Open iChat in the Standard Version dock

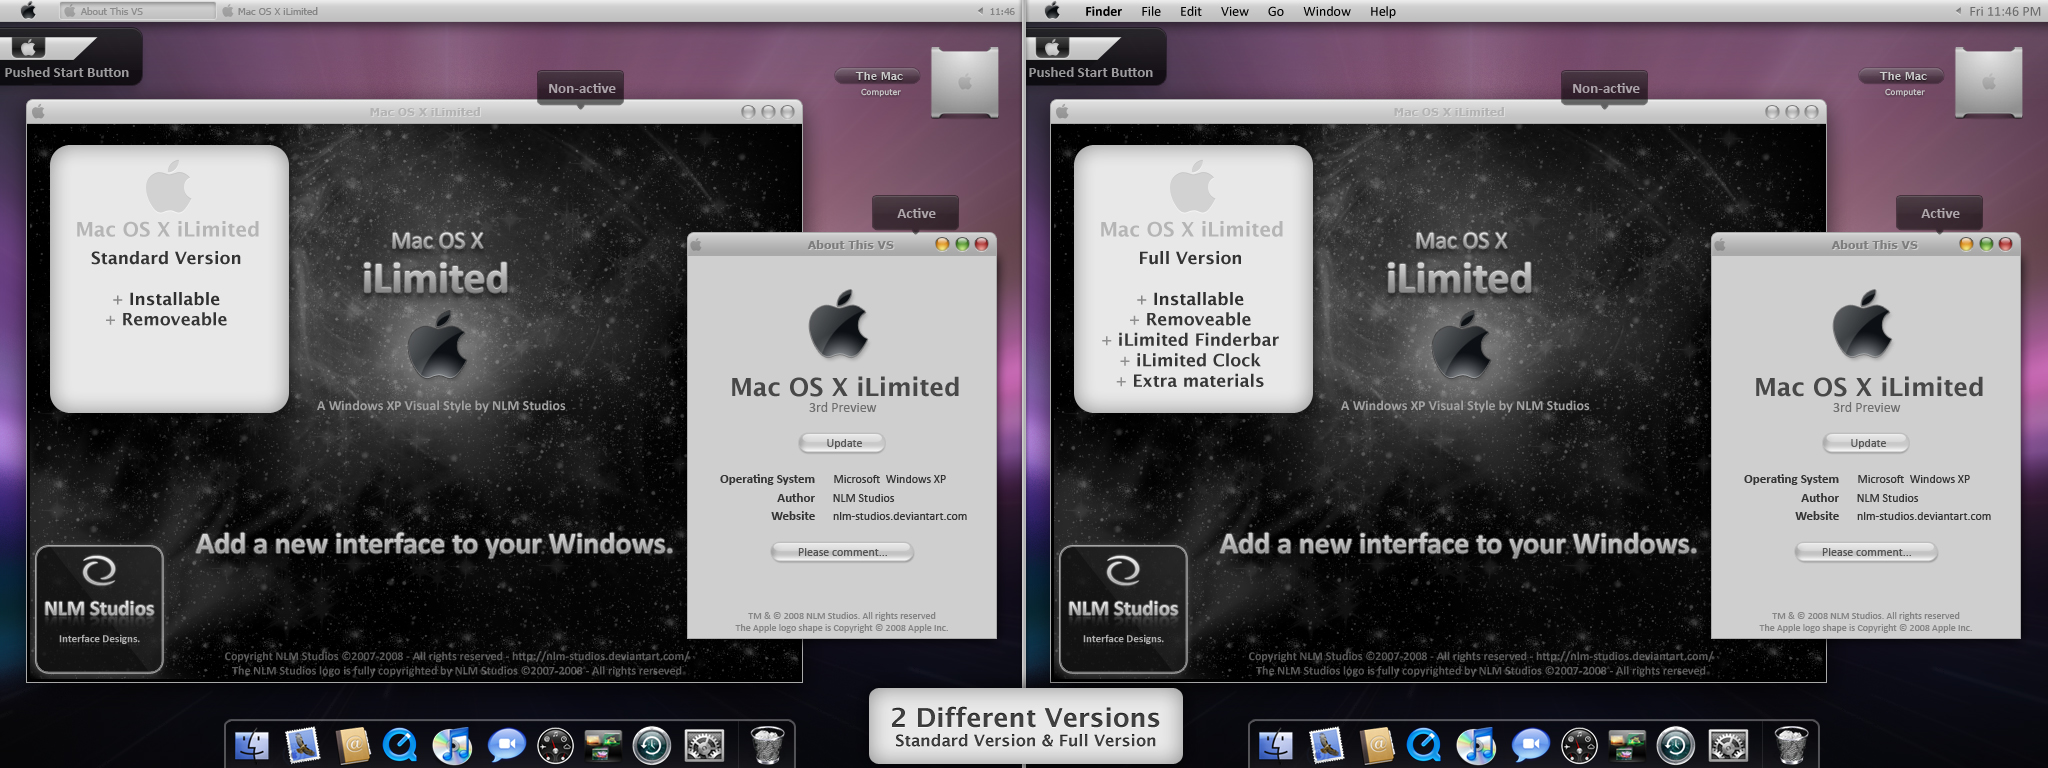pos(506,745)
